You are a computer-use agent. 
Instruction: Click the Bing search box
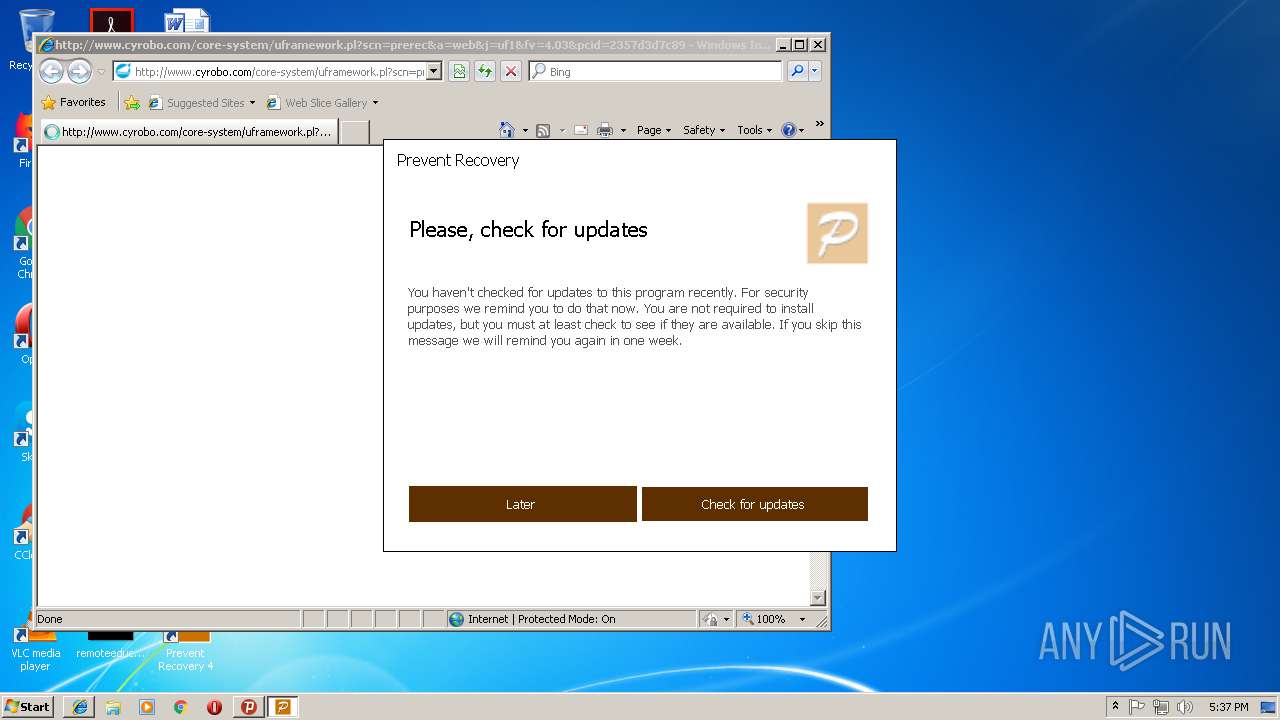tap(656, 72)
